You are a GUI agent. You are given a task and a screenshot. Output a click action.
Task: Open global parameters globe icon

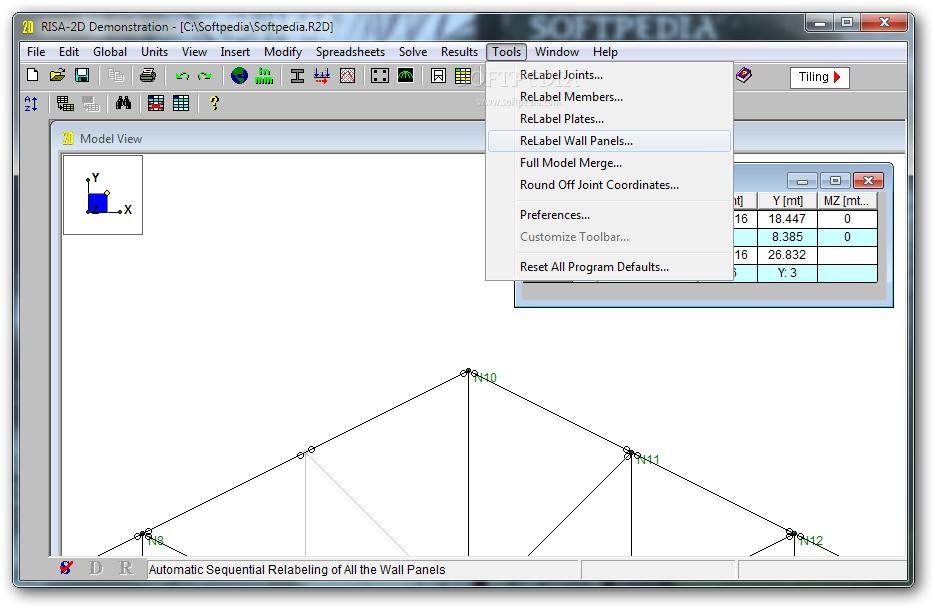click(239, 76)
